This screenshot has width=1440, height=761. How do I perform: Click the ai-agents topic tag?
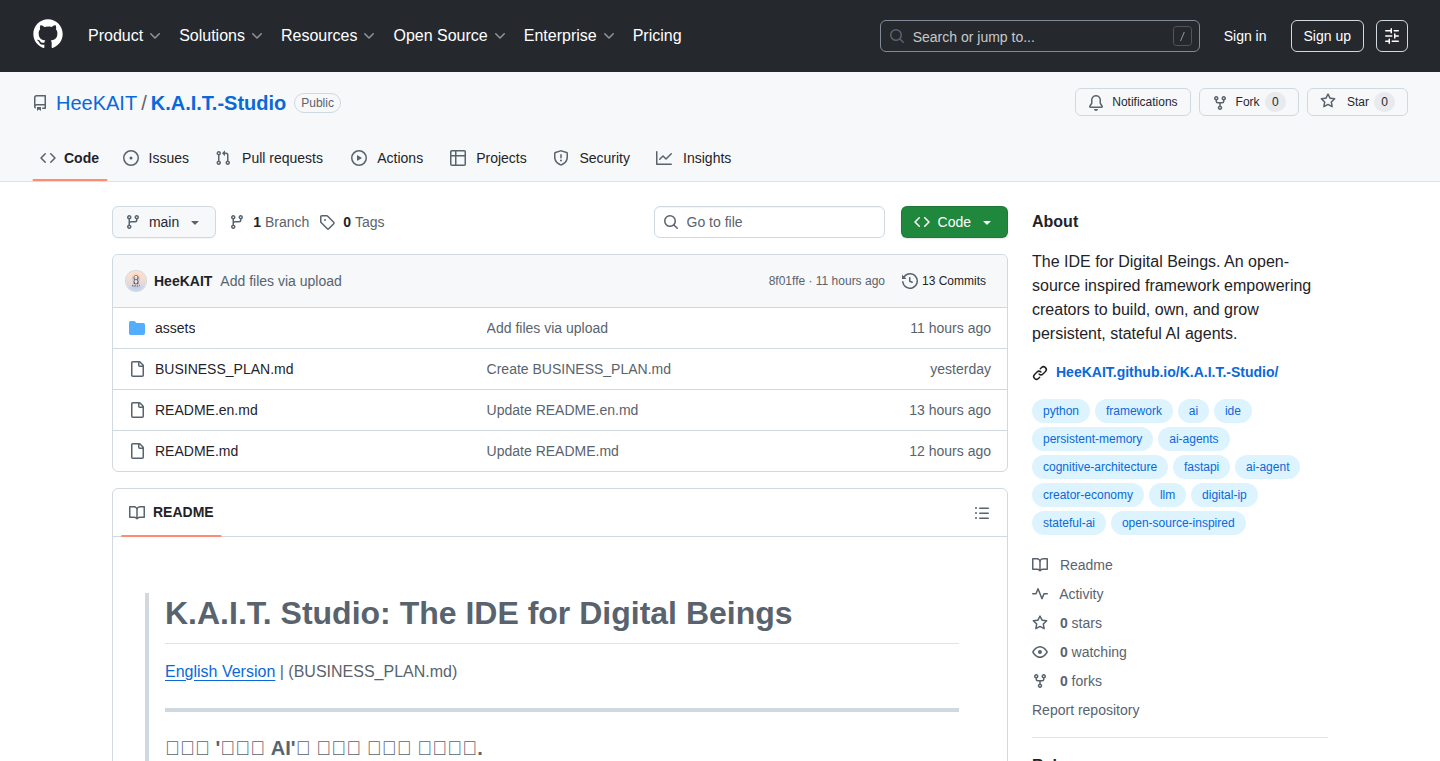pos(1194,439)
